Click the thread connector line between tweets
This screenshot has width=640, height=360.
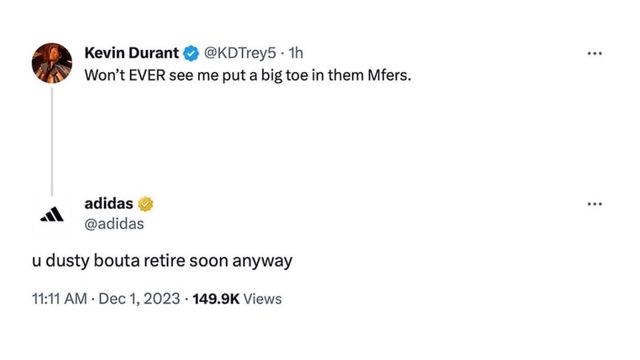coord(52,141)
